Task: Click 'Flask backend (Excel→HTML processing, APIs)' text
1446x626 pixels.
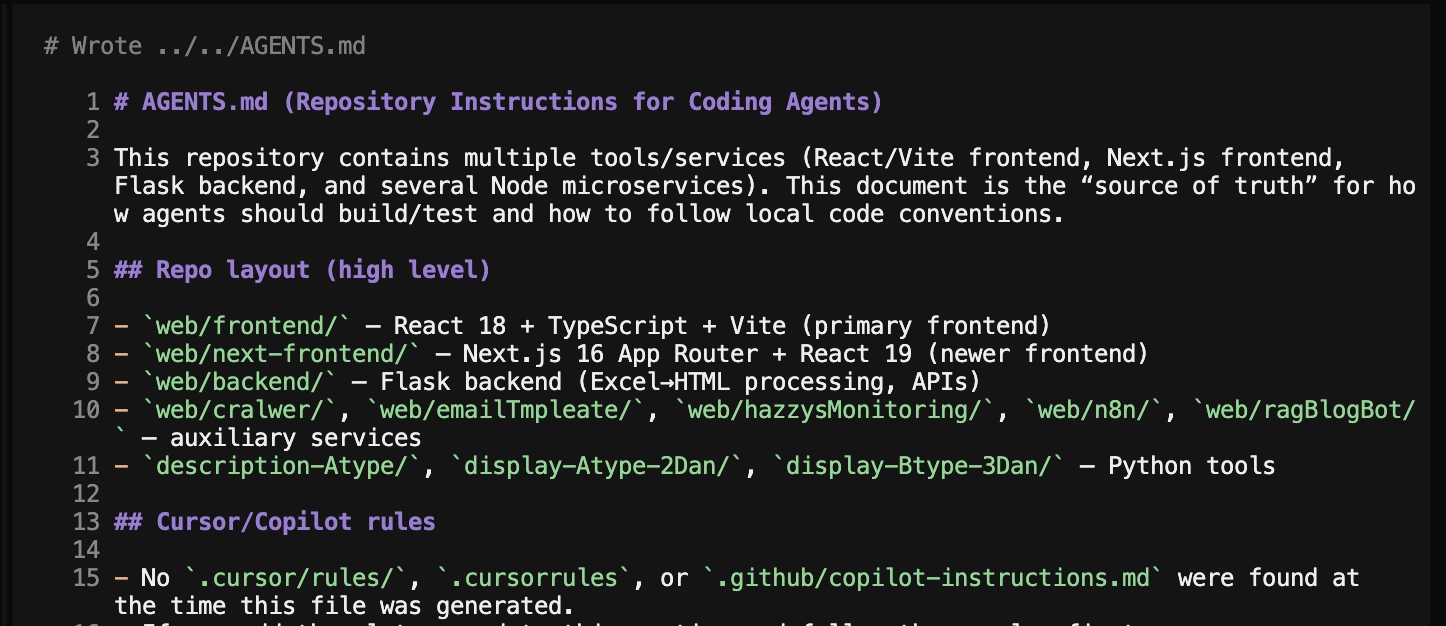Action: pyautogui.click(x=680, y=382)
